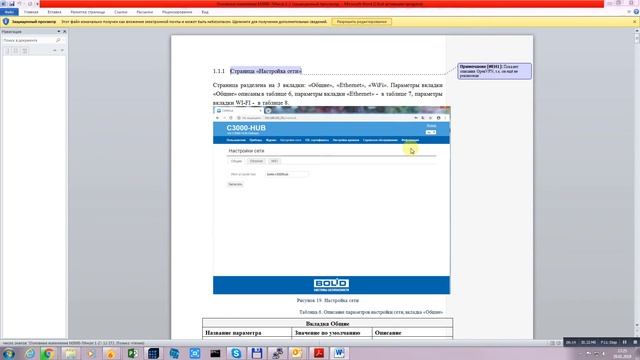This screenshot has width=640, height=360.
Task: Click the table header cell Вкладка Общие
Action: pyautogui.click(x=327, y=324)
